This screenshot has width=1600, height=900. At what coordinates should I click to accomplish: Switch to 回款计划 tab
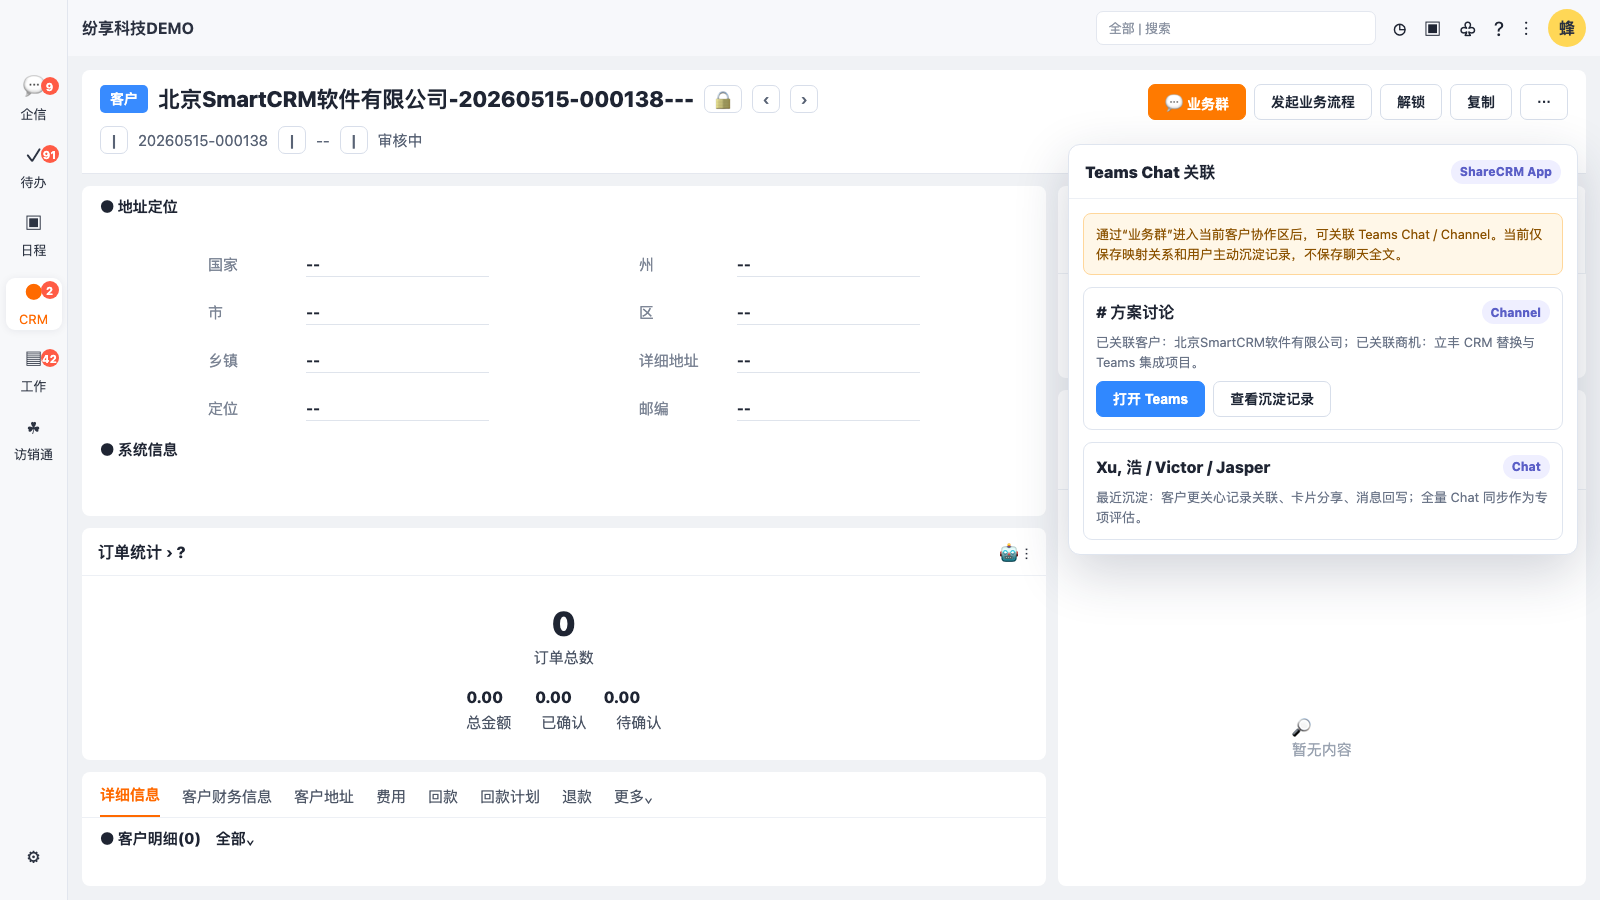pyautogui.click(x=510, y=797)
